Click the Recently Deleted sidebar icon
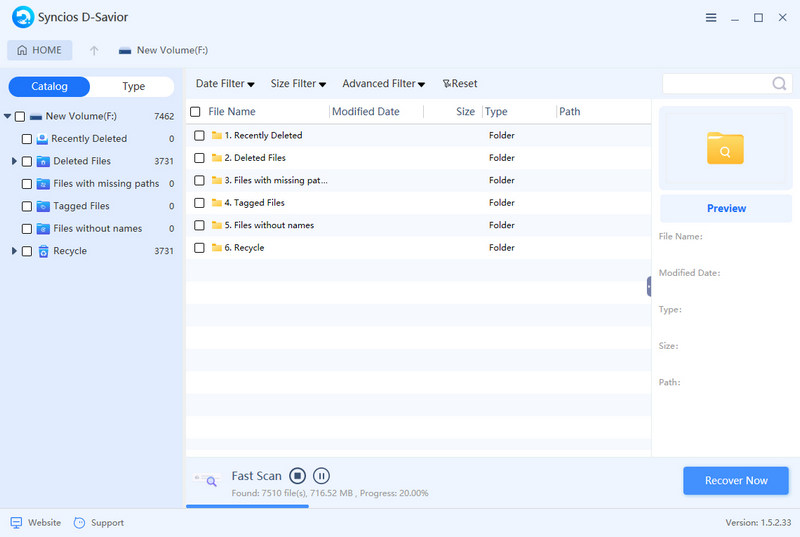The image size is (800, 537). (42, 139)
